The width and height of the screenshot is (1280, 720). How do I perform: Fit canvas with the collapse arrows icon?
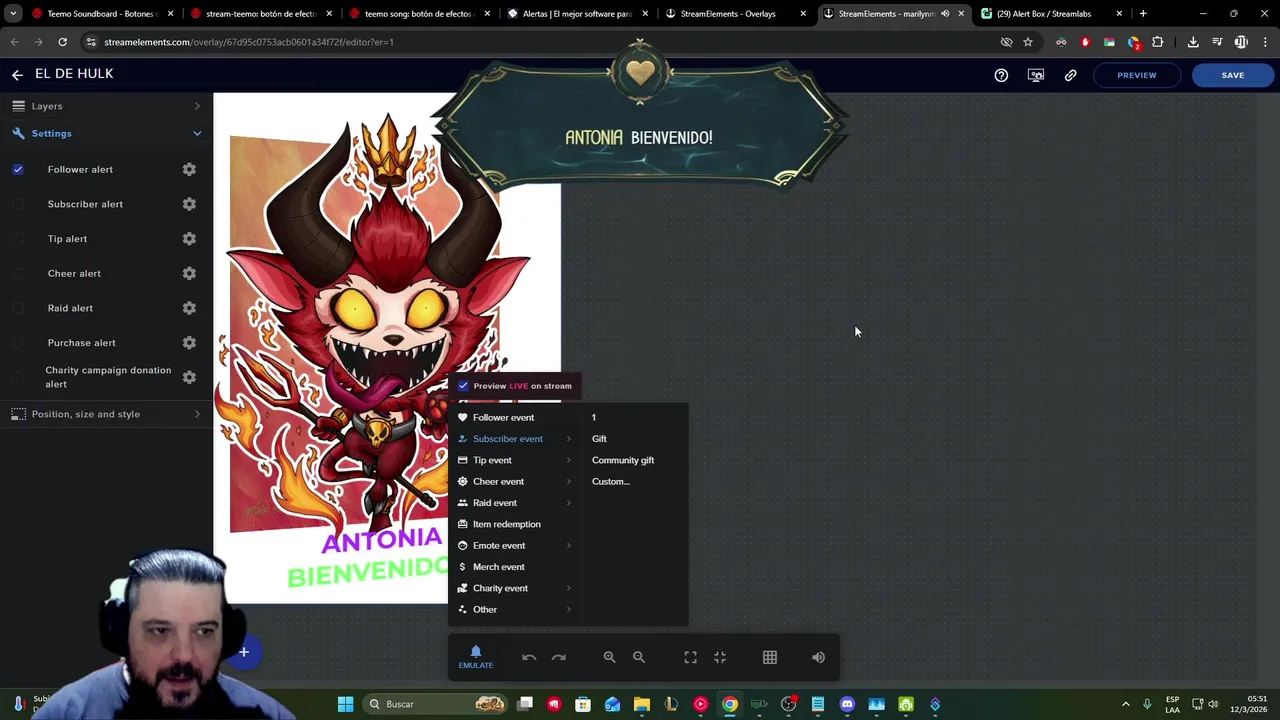(720, 657)
